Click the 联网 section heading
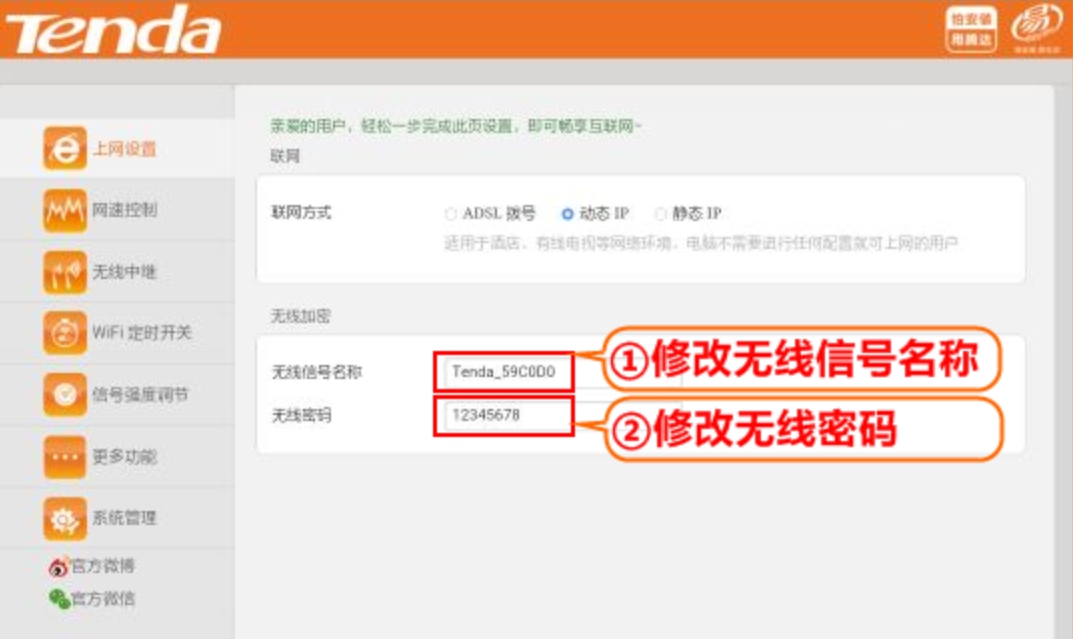 (285, 156)
